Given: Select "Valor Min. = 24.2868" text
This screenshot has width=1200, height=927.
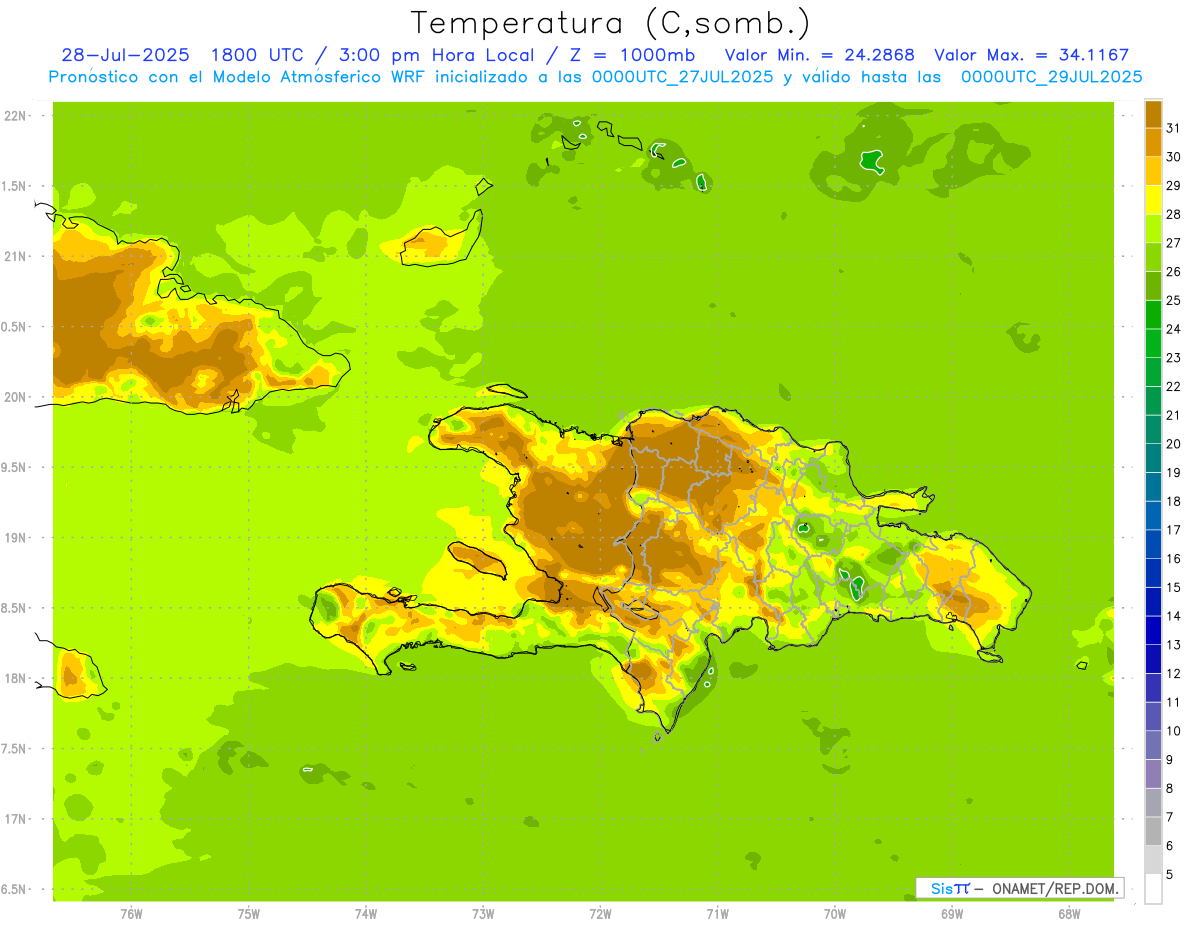Looking at the screenshot, I should click(x=820, y=55).
